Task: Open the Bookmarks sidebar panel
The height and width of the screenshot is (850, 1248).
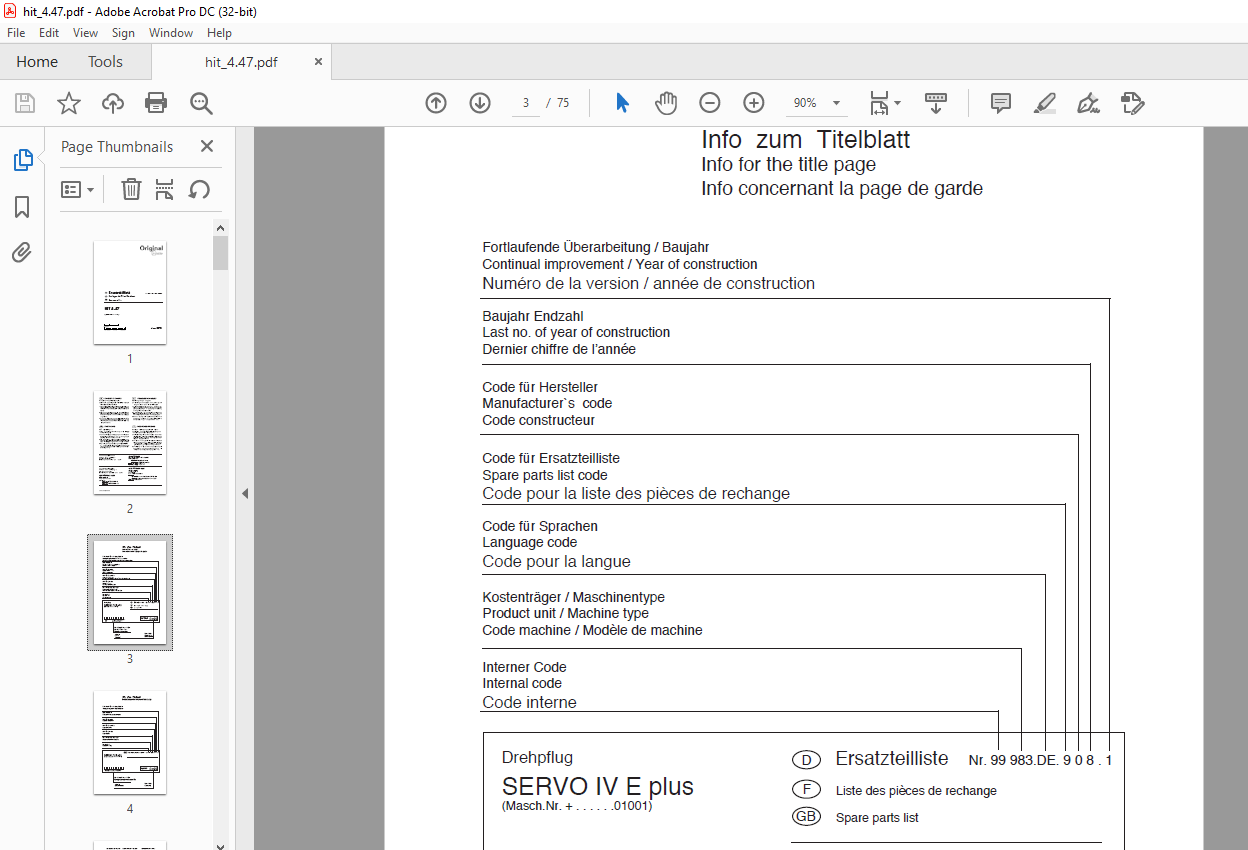Action: [x=22, y=207]
